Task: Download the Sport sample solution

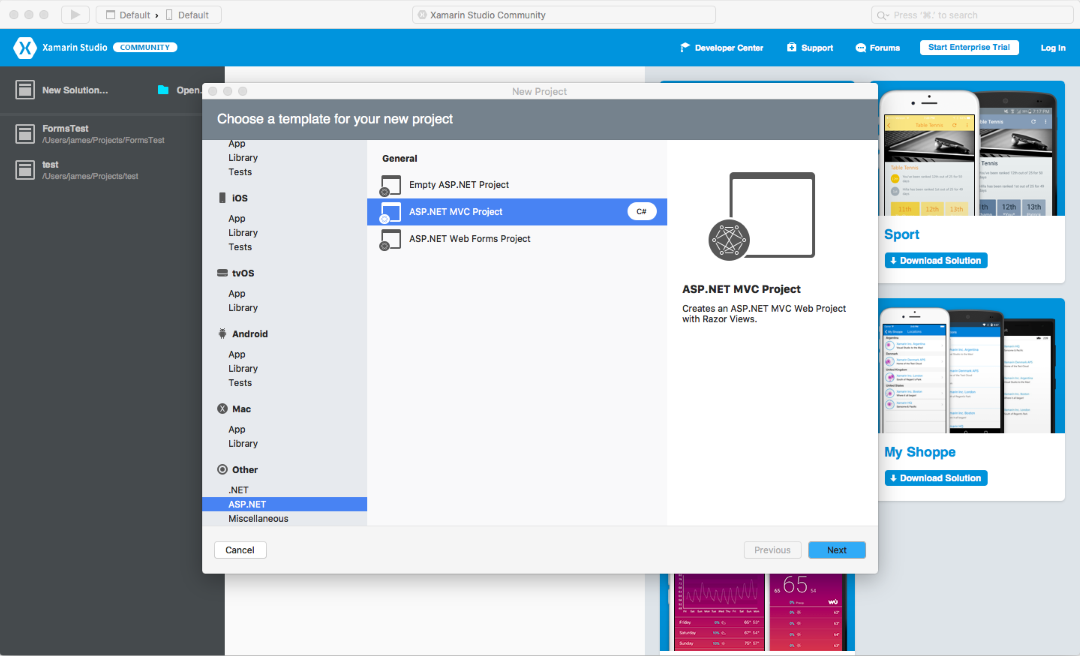Action: (936, 260)
